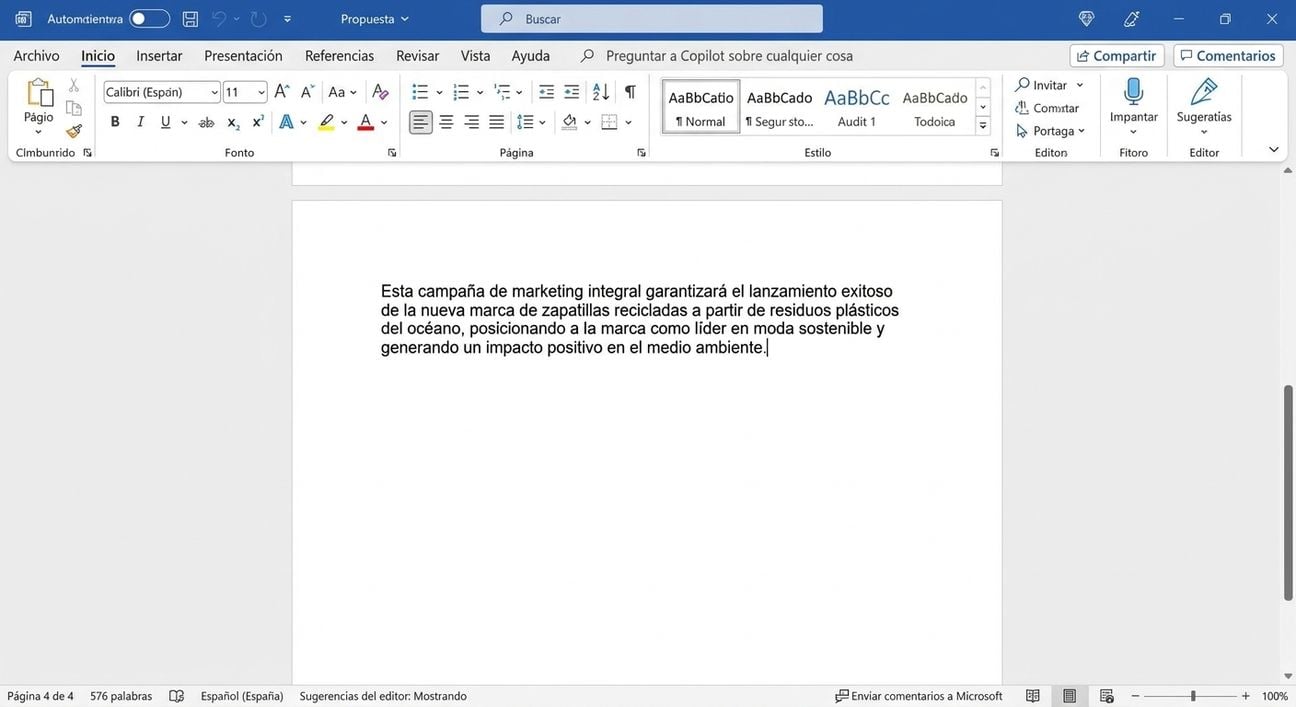Image resolution: width=1296 pixels, height=707 pixels.
Task: Apply superscript formatting
Action: click(x=258, y=122)
